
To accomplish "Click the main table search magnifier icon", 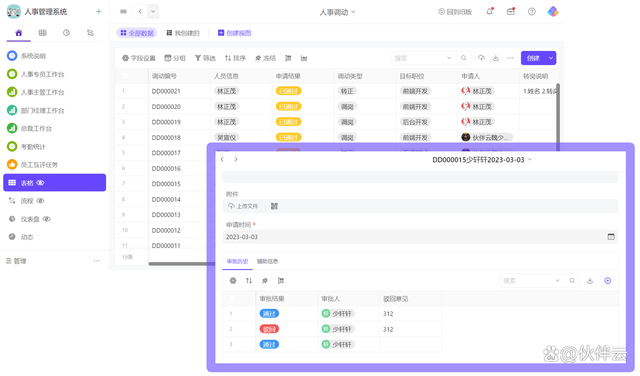I will point(464,58).
